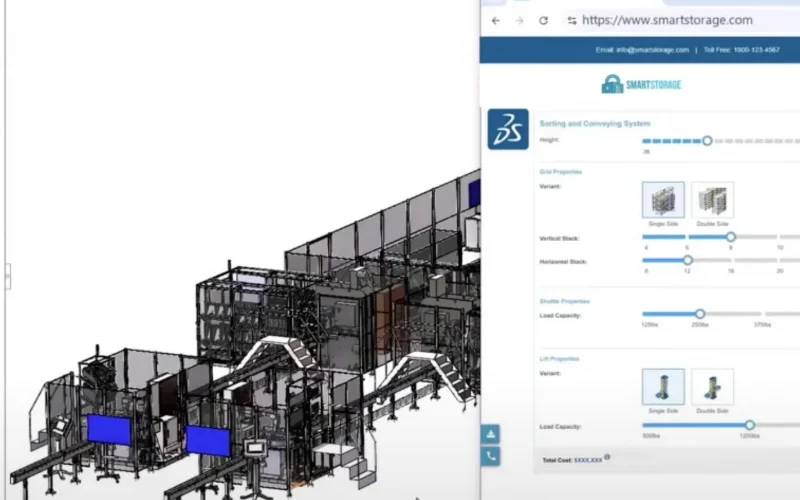The width and height of the screenshot is (800, 500).
Task: Click the Total Cost info icon
Action: pos(607,458)
